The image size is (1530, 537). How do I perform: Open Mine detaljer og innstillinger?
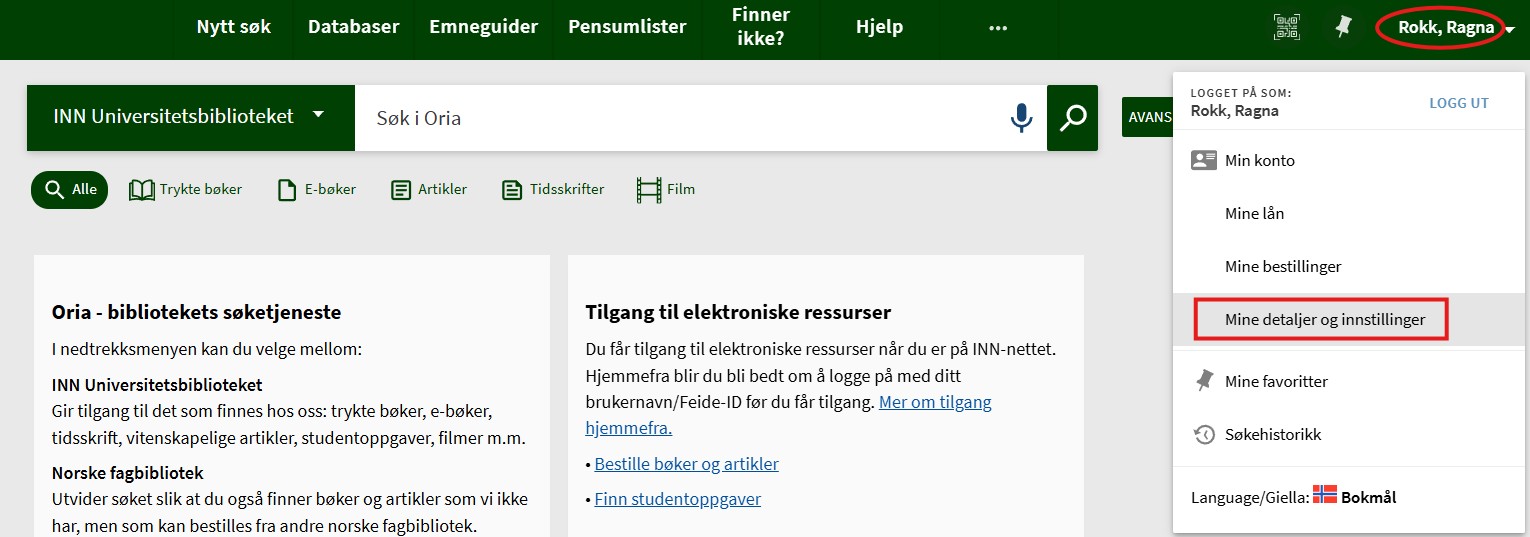(x=1325, y=320)
